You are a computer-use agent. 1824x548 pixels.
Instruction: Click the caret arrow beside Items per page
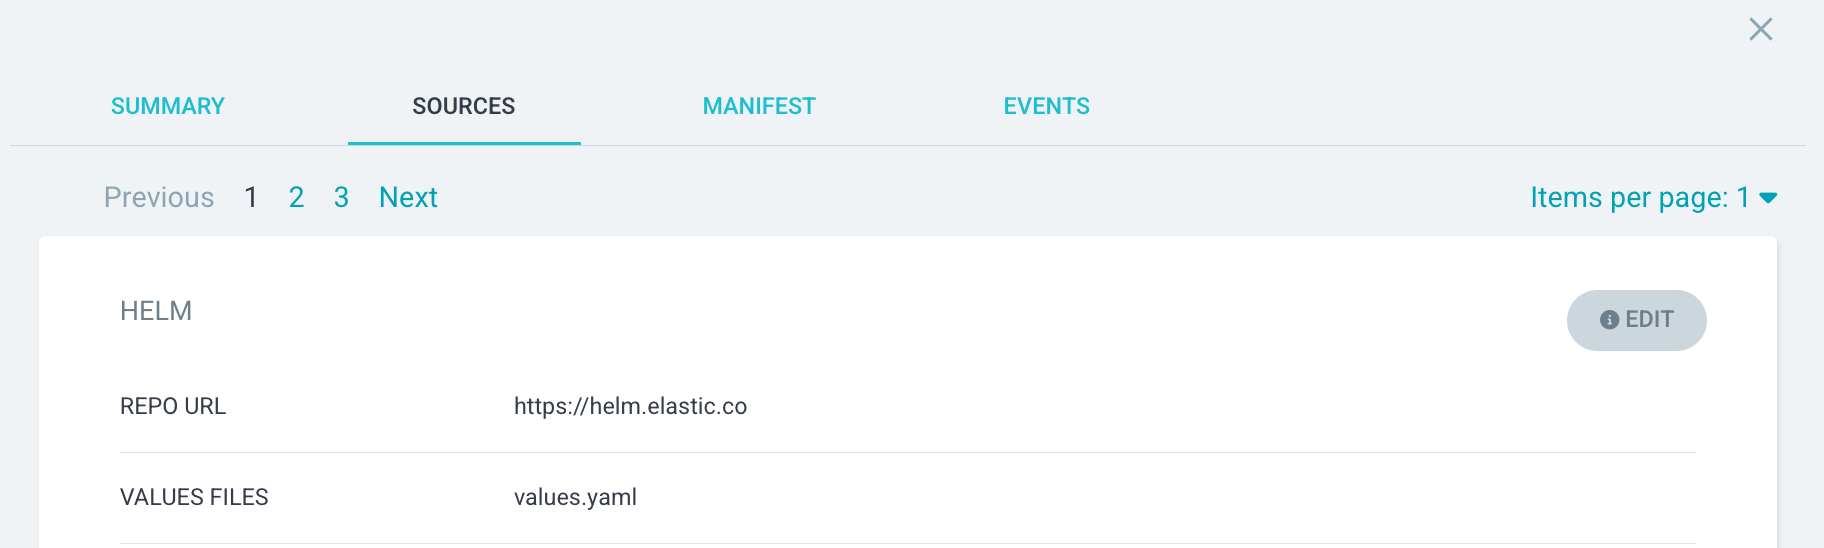(x=1768, y=198)
